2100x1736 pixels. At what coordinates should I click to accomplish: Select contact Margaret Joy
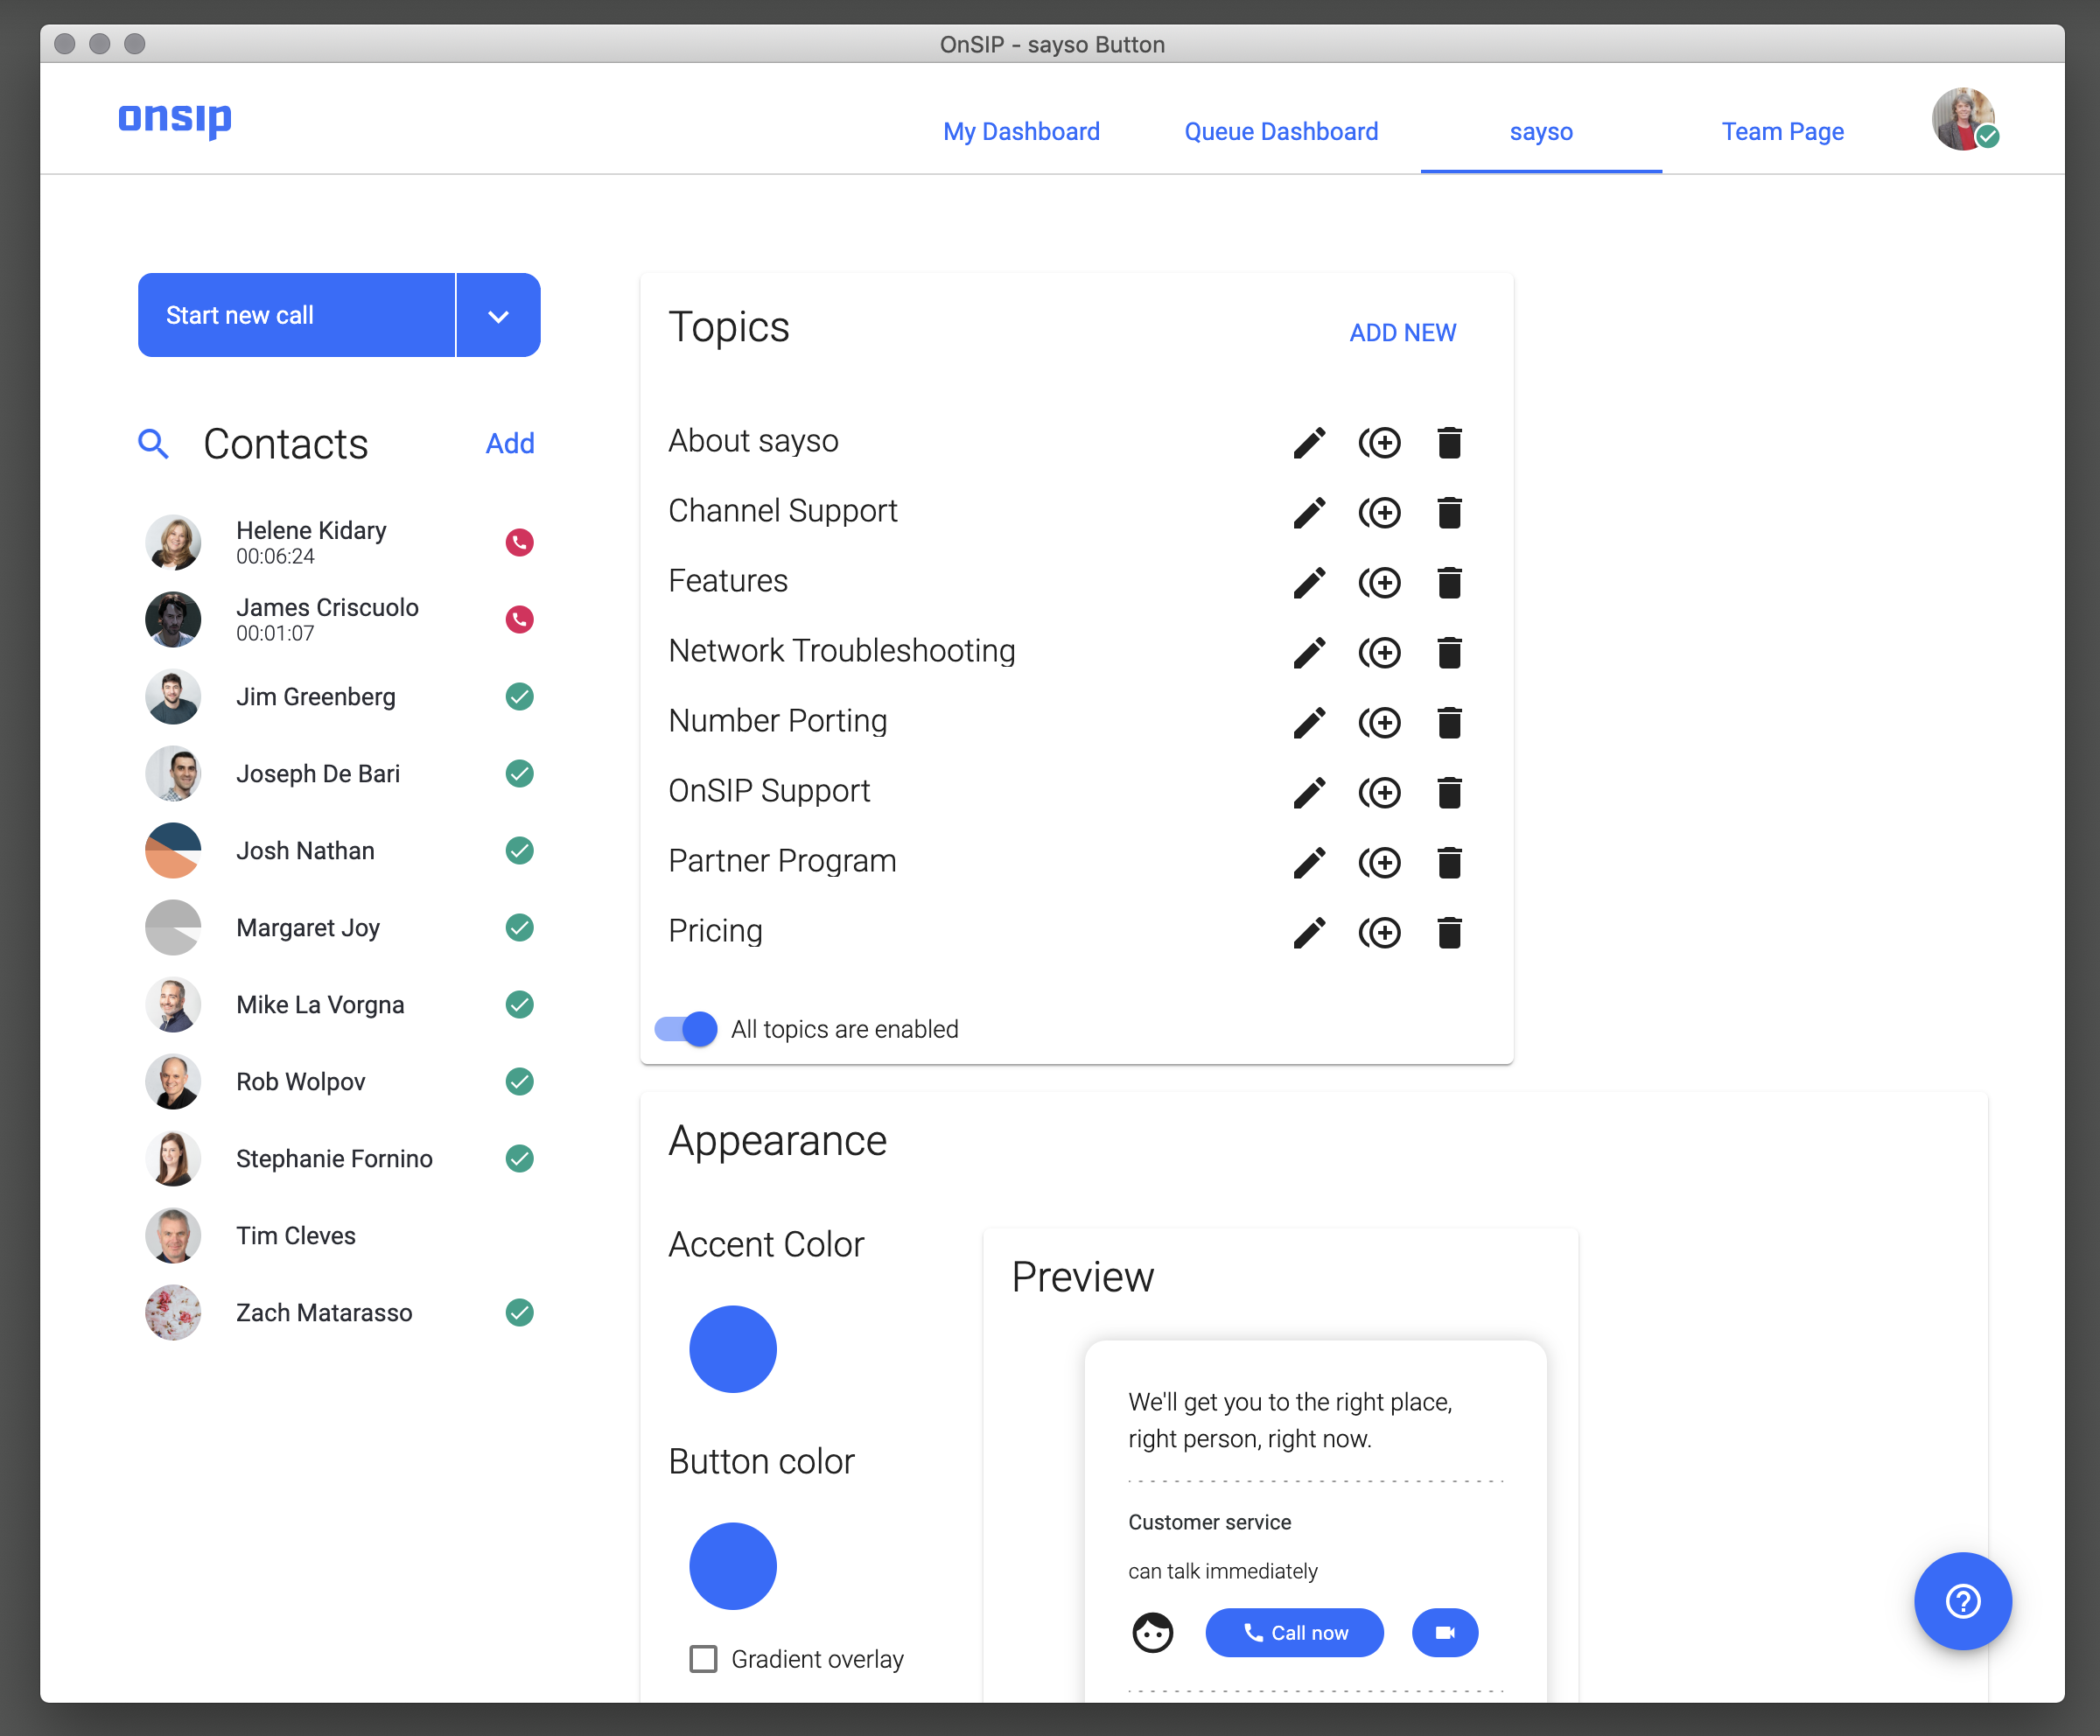click(340, 927)
